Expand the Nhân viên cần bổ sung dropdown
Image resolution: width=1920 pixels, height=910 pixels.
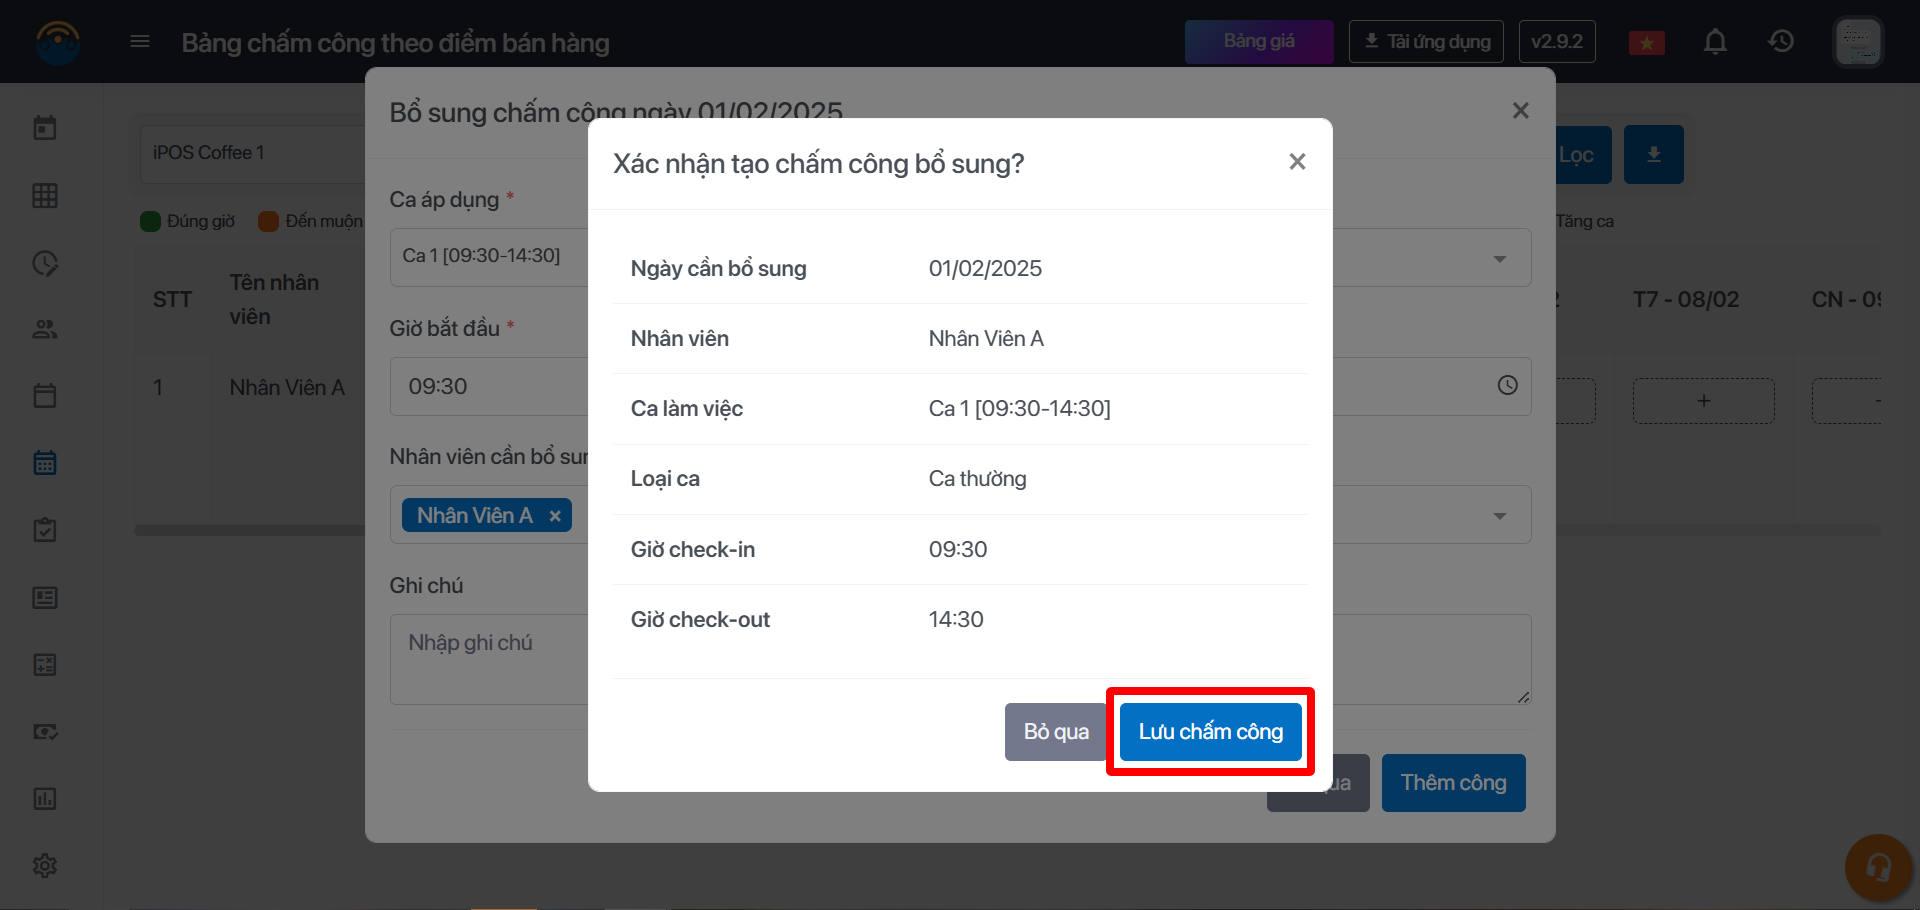coord(1499,516)
